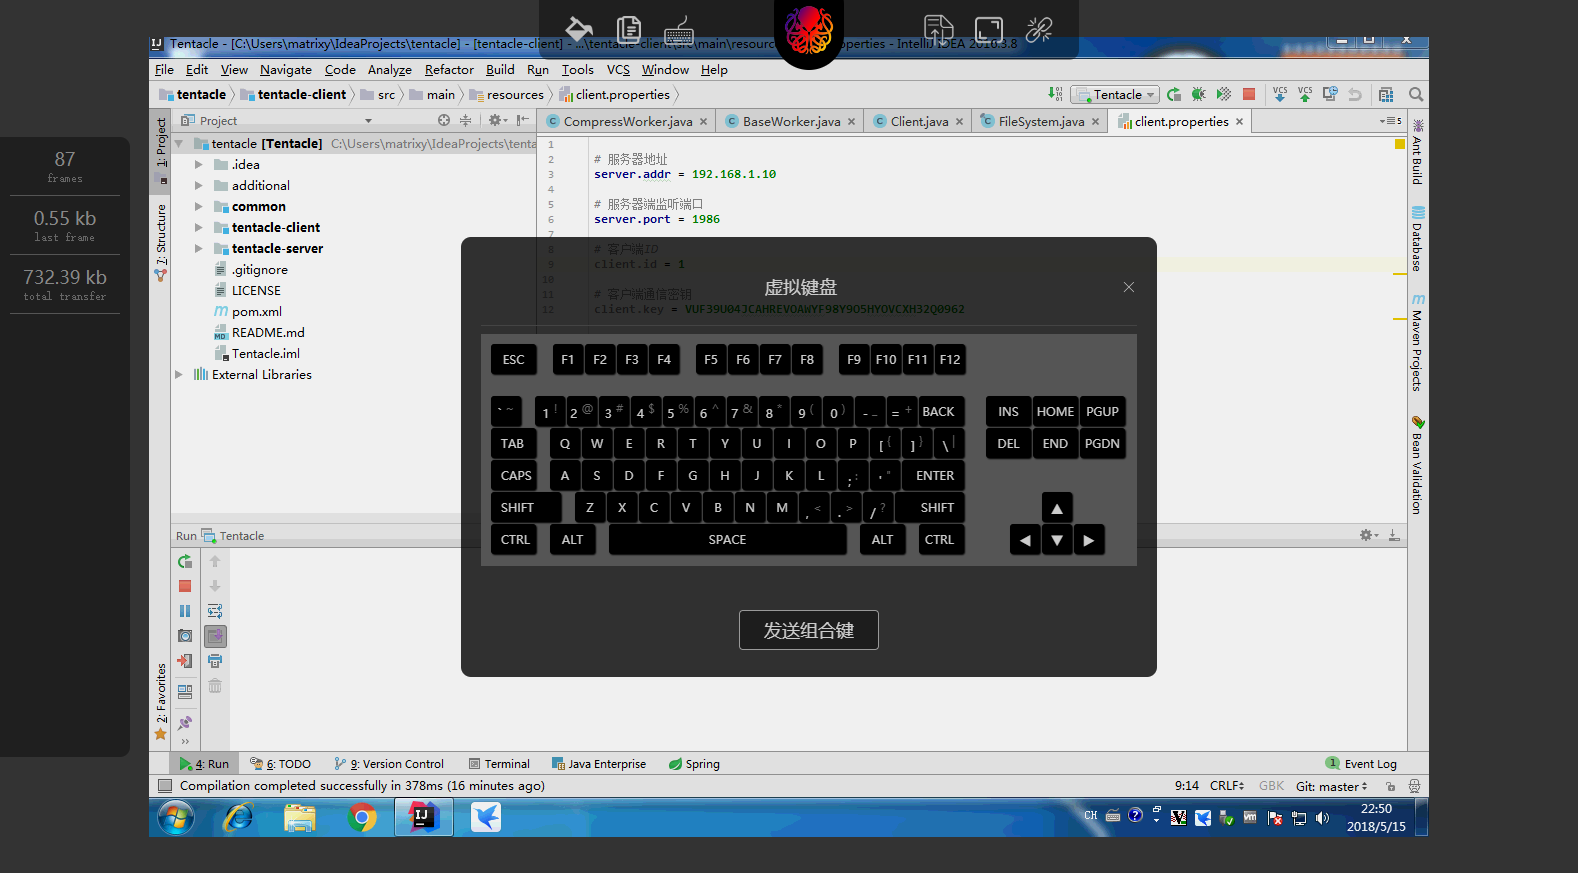Click the Make Project build icon

pyautogui.click(x=1055, y=94)
